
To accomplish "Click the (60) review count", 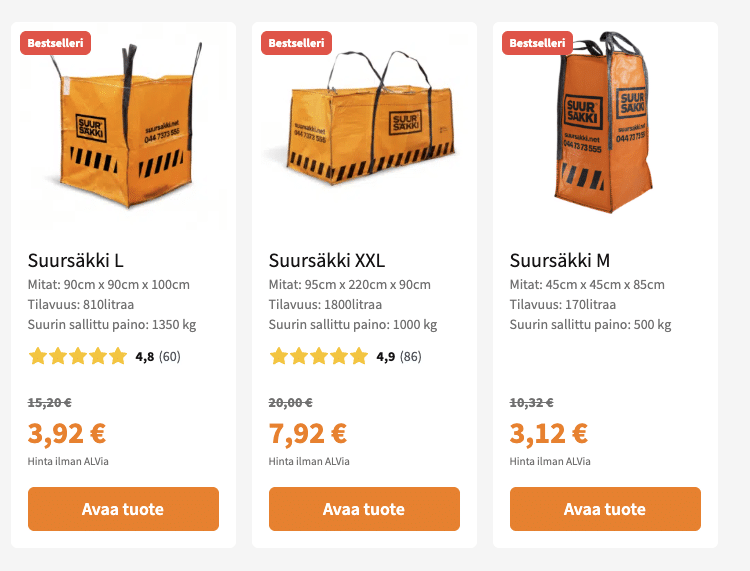I will (x=170, y=357).
